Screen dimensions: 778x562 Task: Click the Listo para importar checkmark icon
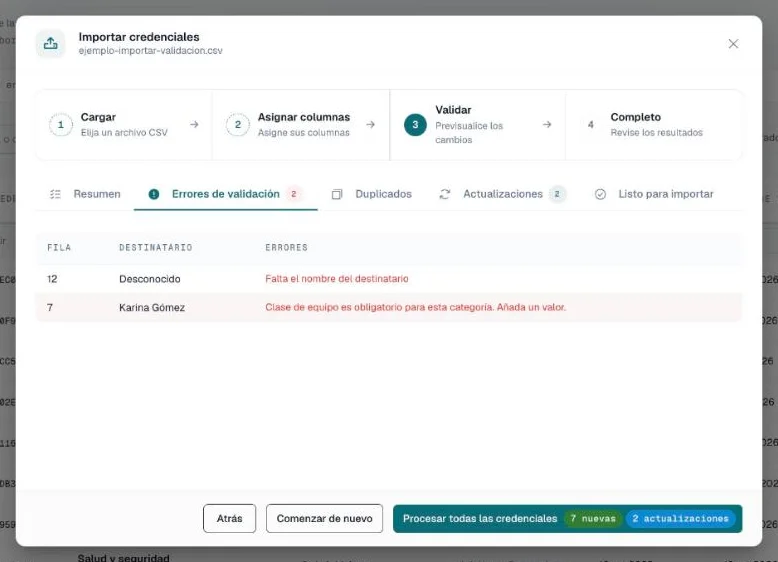coord(600,194)
